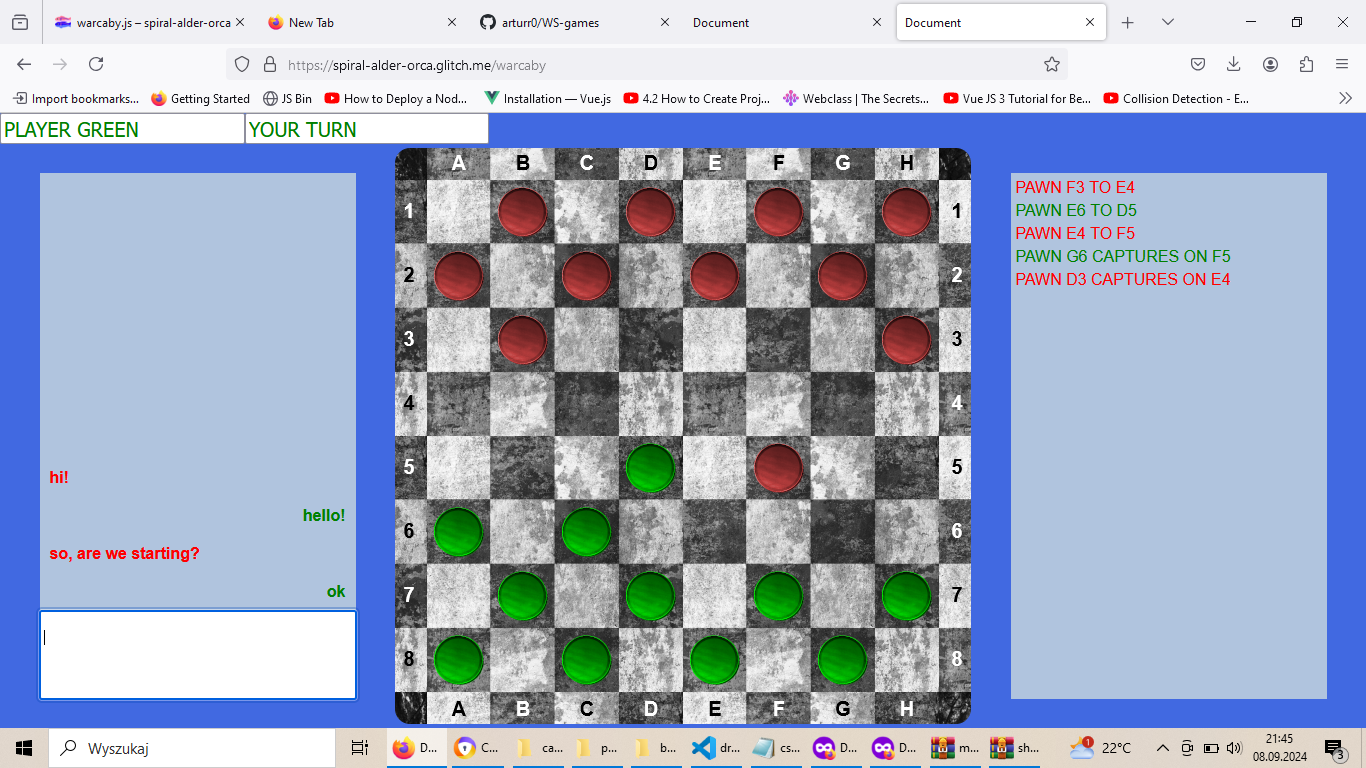Open the Firefox extensions menu

(x=1306, y=64)
